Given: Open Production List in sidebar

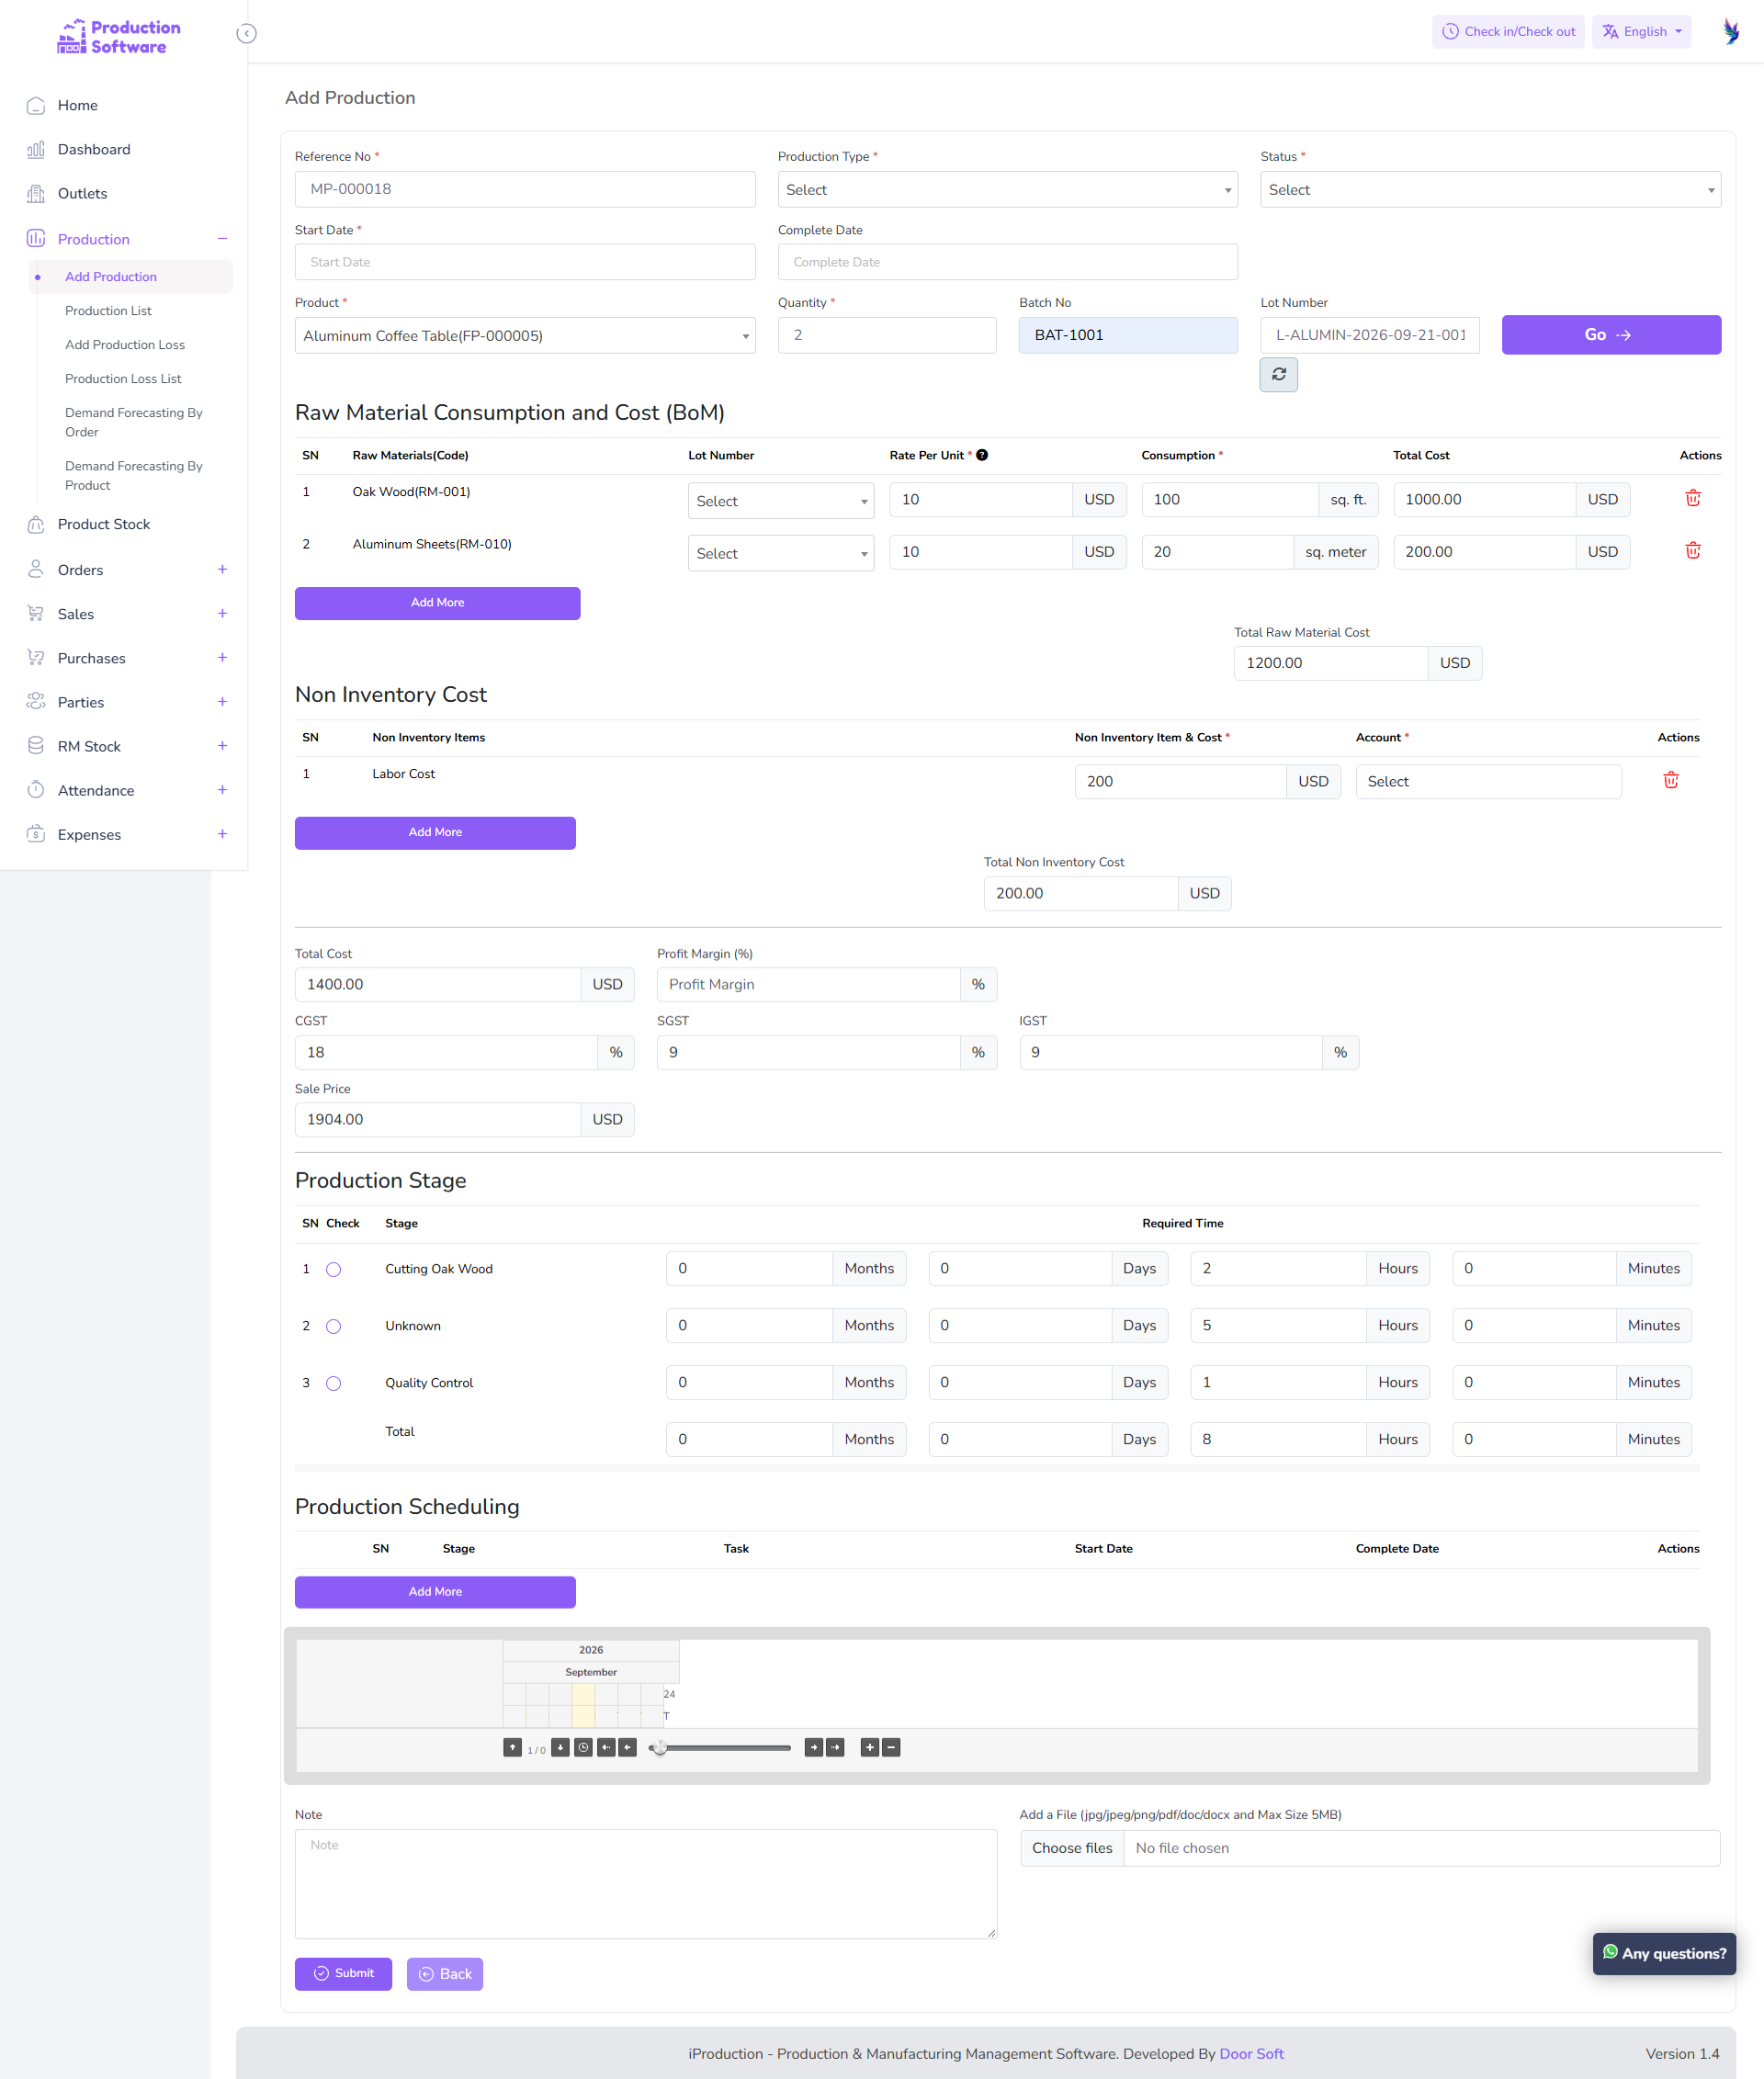Looking at the screenshot, I should [x=108, y=311].
